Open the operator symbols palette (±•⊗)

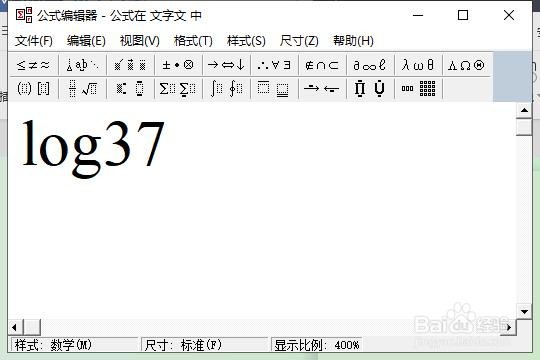178,65
